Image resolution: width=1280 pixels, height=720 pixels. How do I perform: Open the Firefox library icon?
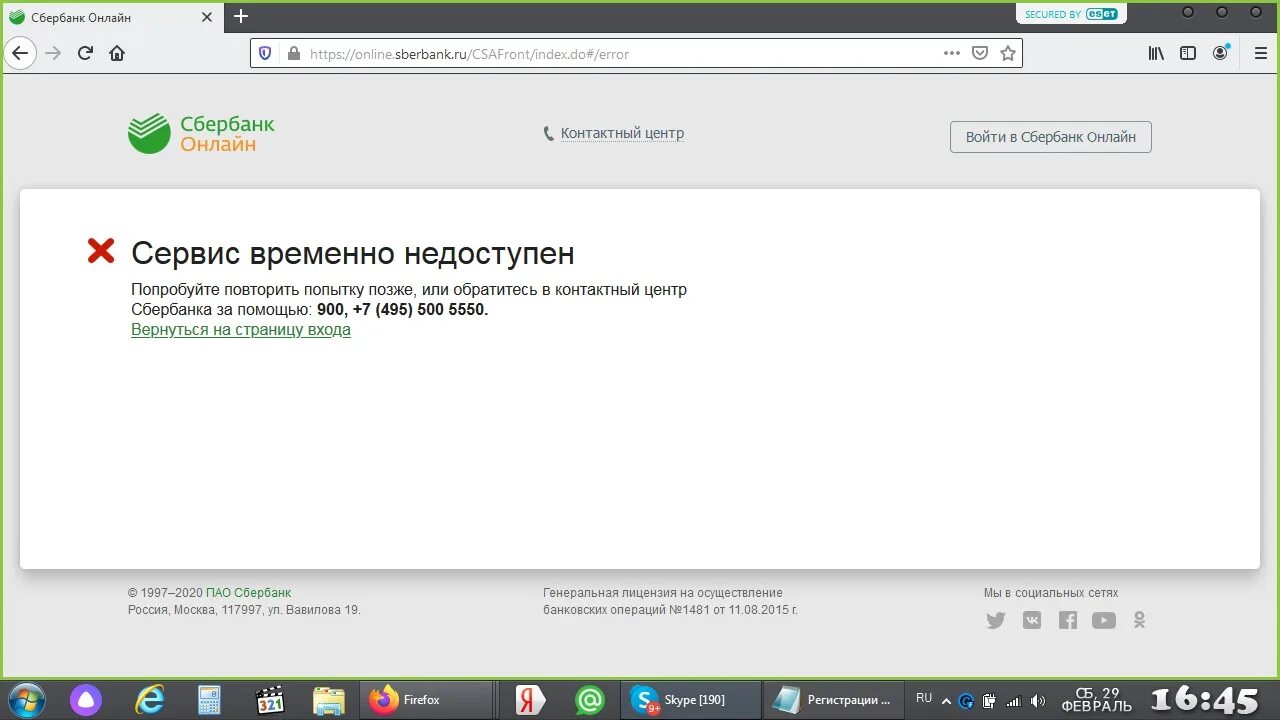tap(1156, 53)
